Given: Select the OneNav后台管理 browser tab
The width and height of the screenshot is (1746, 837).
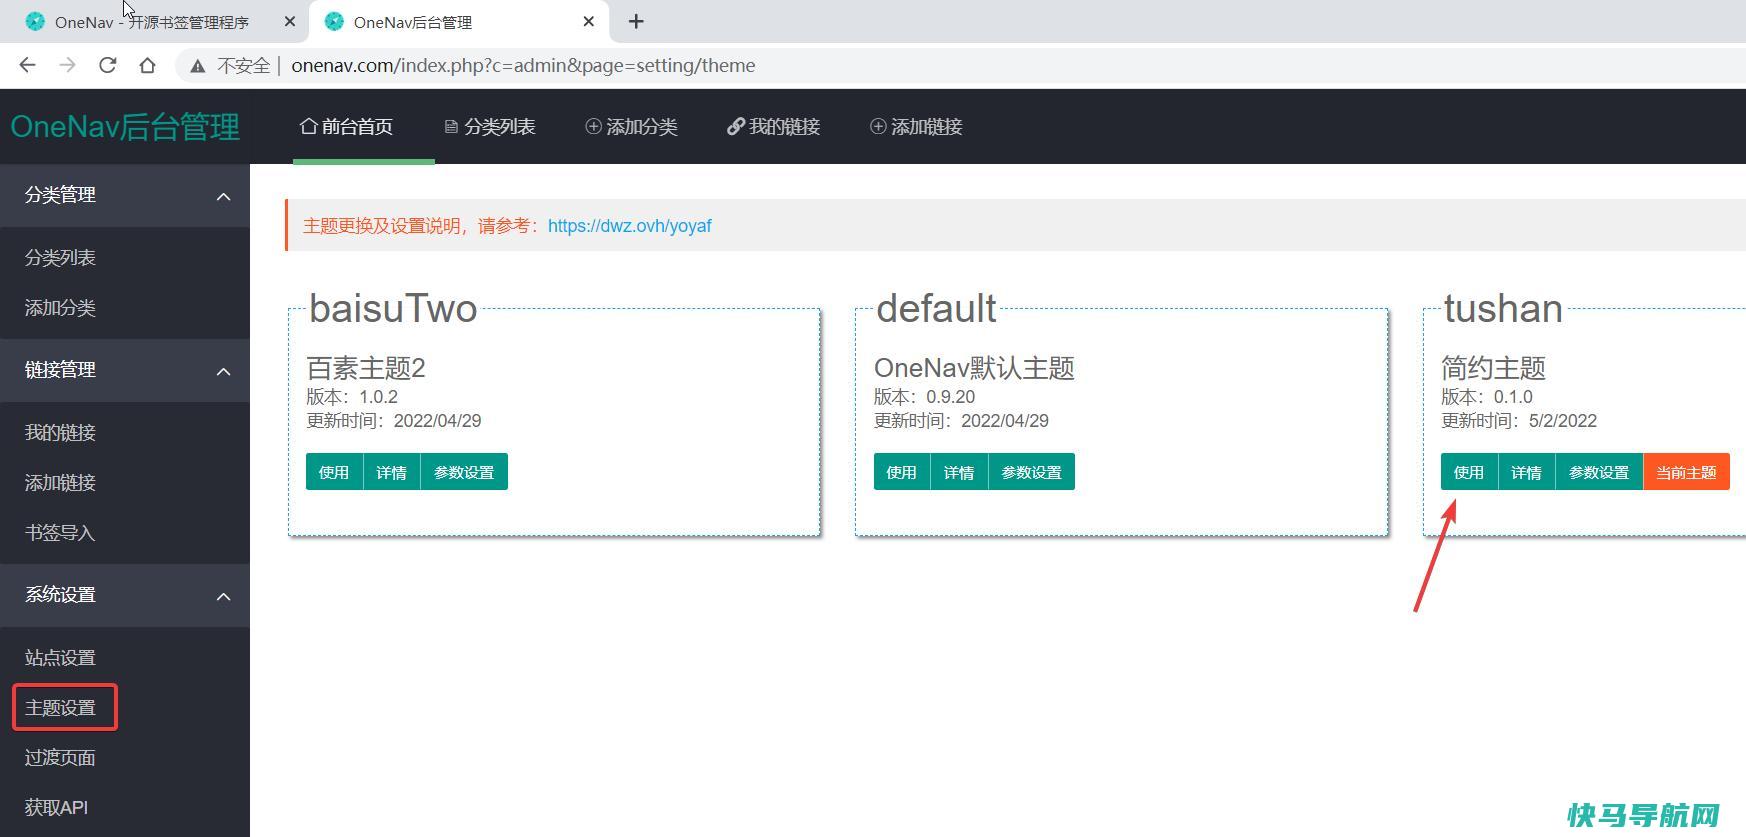Looking at the screenshot, I should pyautogui.click(x=460, y=21).
